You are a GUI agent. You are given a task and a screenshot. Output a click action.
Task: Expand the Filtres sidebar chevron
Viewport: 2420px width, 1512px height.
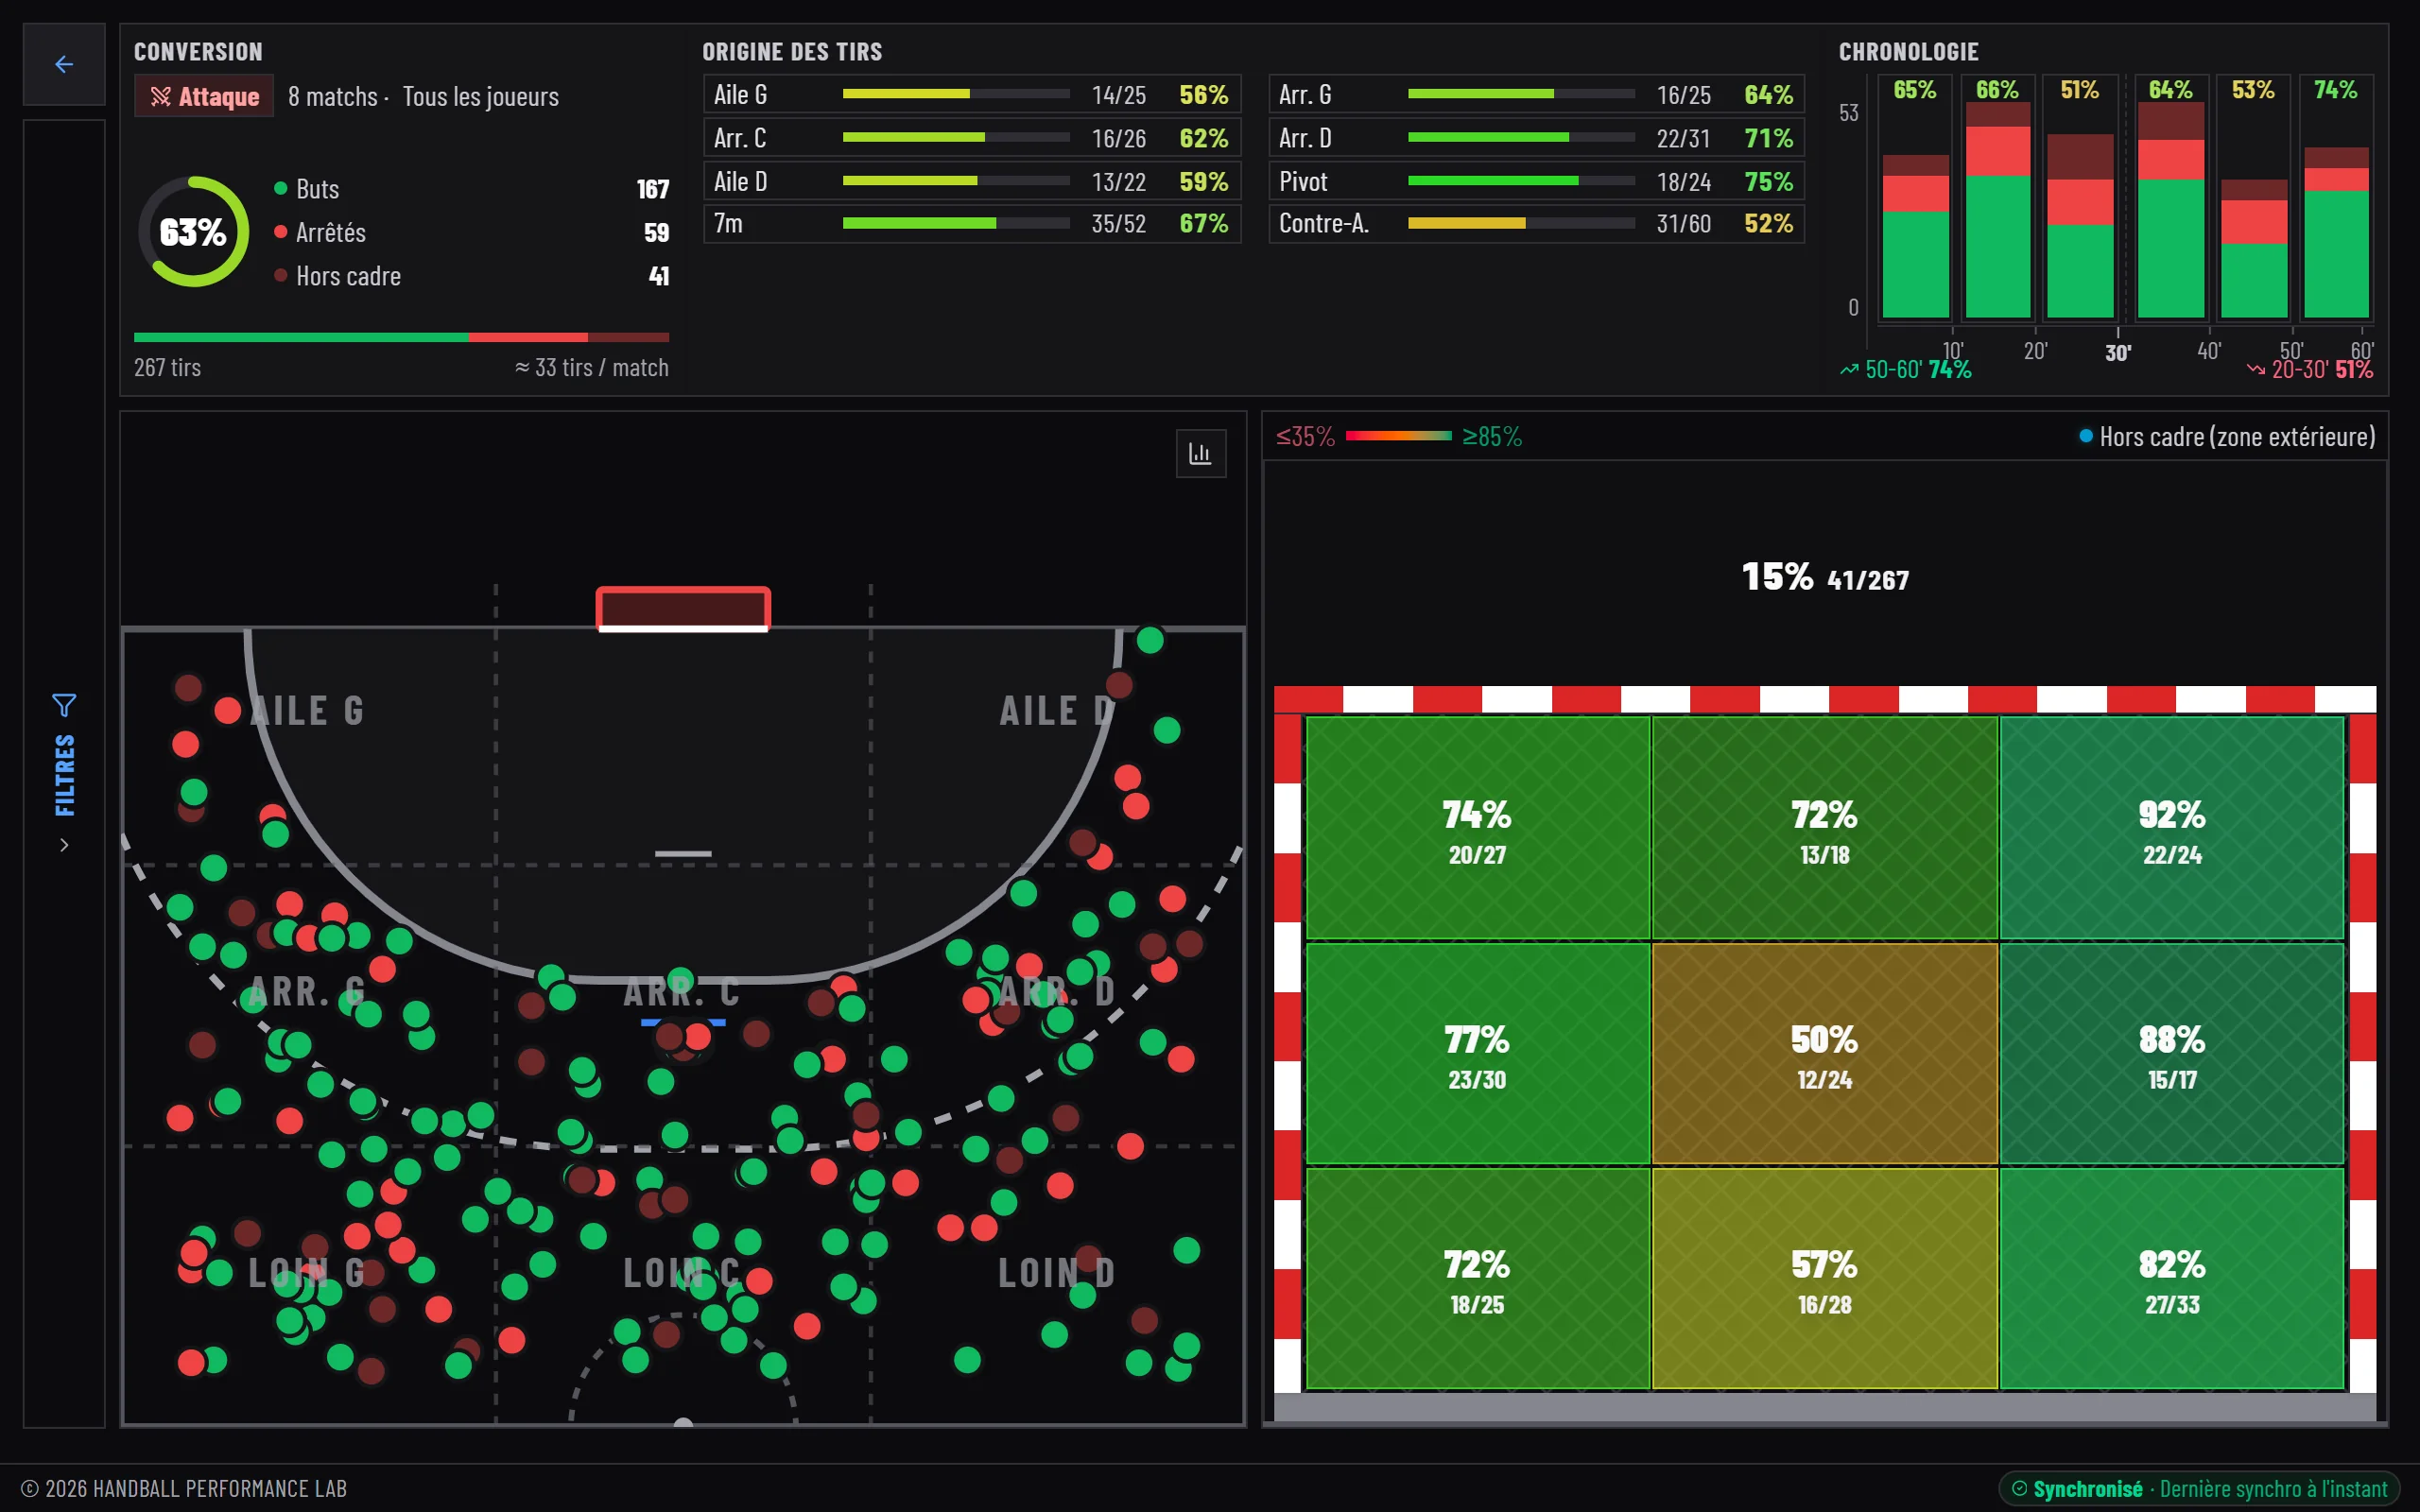point(64,845)
